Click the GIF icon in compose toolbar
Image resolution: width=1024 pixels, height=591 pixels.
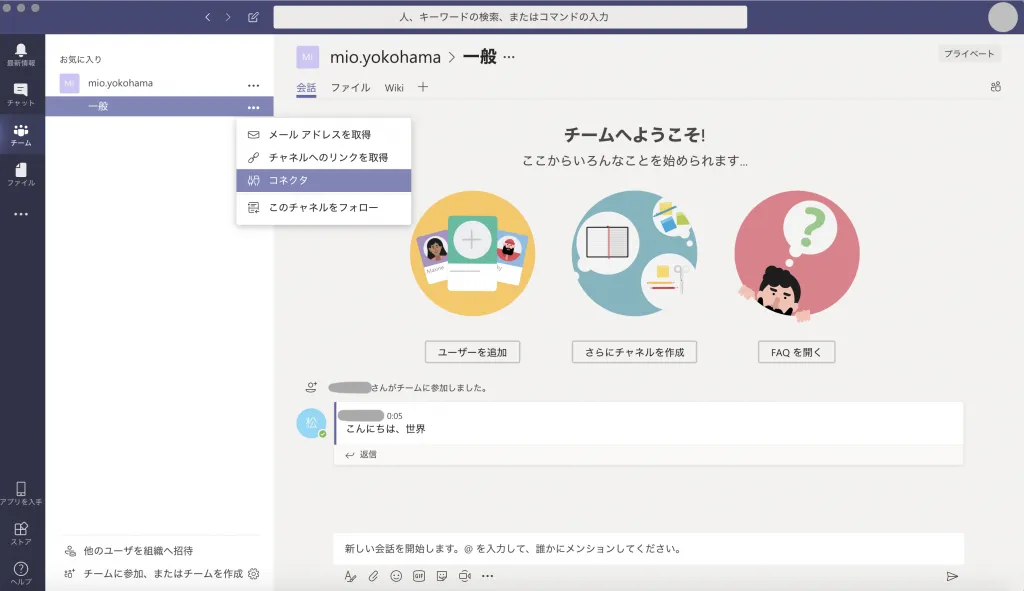(419, 576)
